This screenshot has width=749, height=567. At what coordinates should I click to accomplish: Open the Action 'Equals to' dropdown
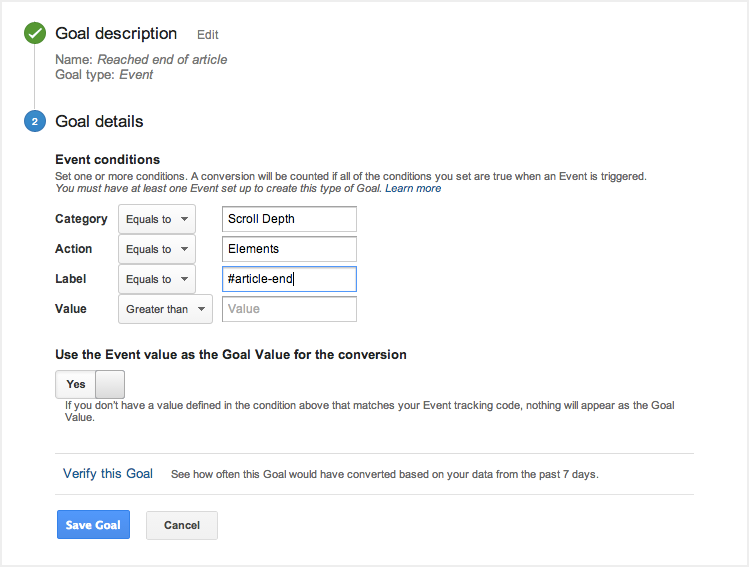pyautogui.click(x=156, y=249)
